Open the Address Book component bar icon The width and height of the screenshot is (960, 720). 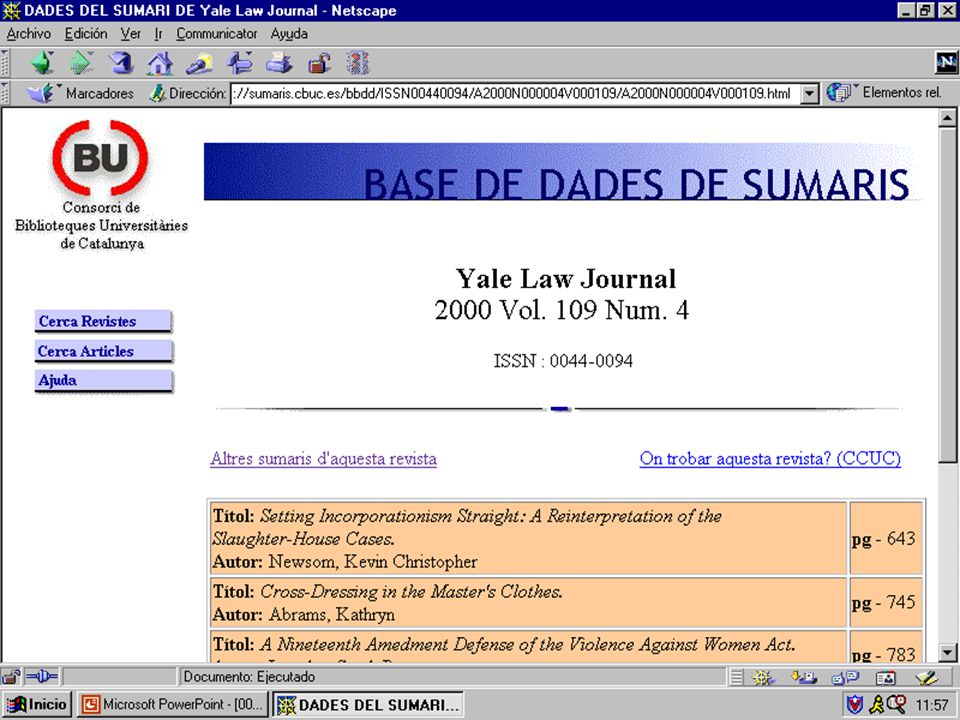pyautogui.click(x=885, y=677)
